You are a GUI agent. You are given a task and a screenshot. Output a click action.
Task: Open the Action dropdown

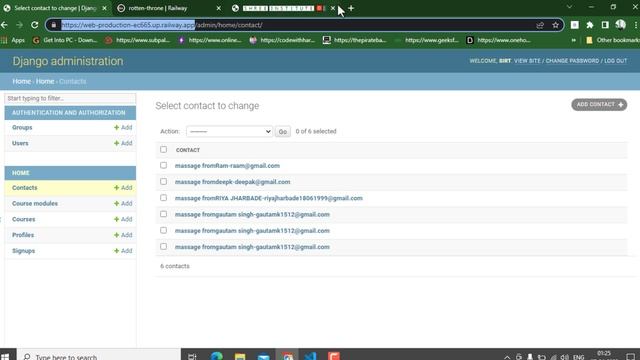pyautogui.click(x=229, y=131)
